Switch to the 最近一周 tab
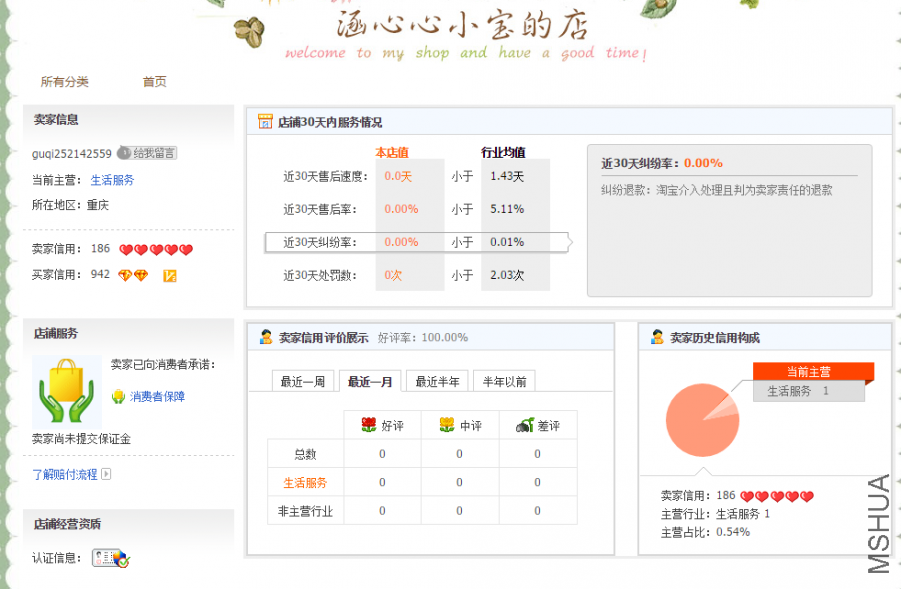This screenshot has height=589, width=901. (303, 381)
